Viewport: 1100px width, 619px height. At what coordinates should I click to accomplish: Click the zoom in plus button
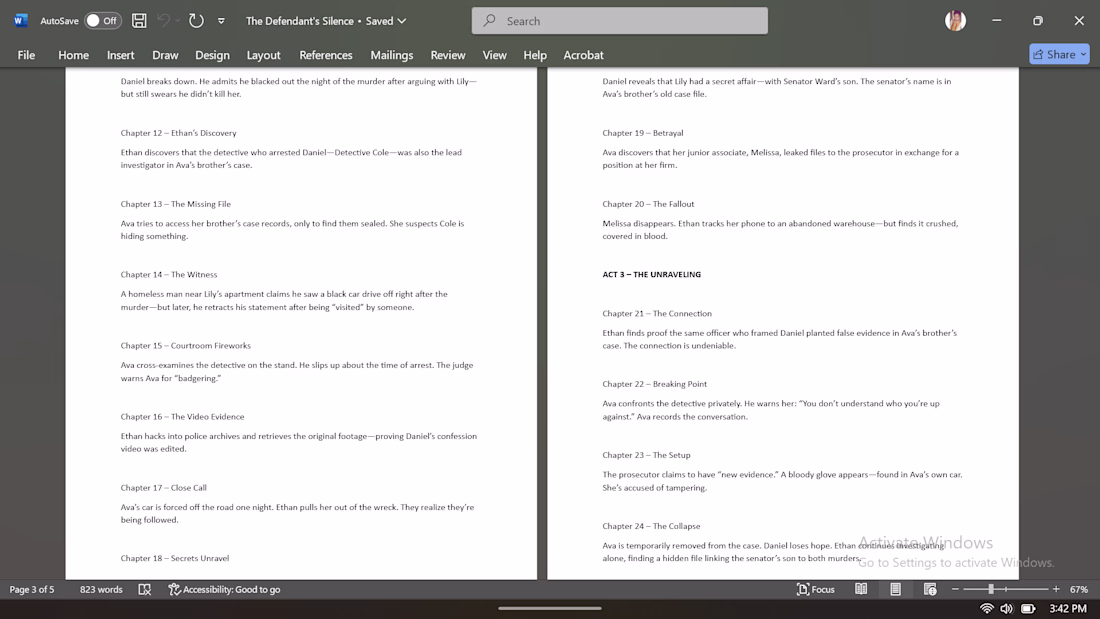(1056, 590)
